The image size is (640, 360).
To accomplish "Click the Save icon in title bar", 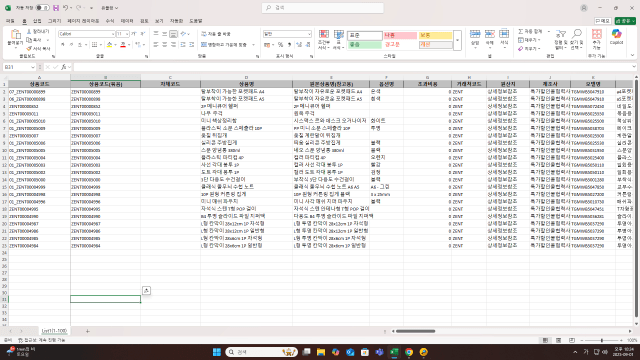I will [x=56, y=8].
